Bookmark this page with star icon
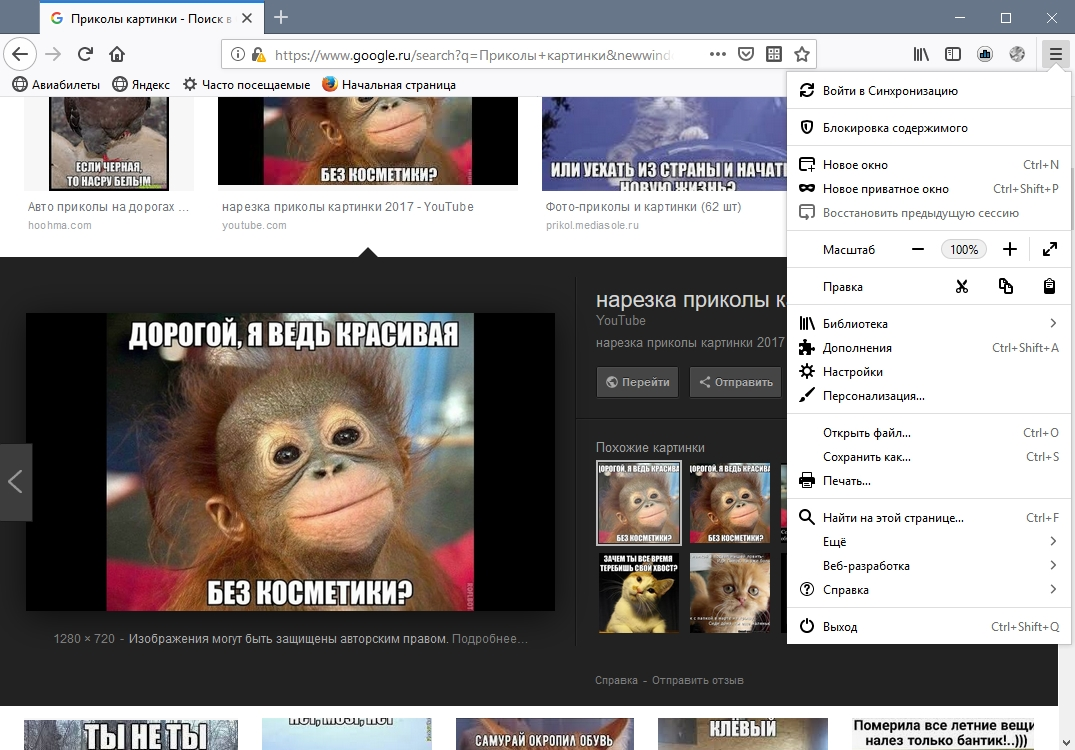The image size is (1075, 750). point(801,54)
